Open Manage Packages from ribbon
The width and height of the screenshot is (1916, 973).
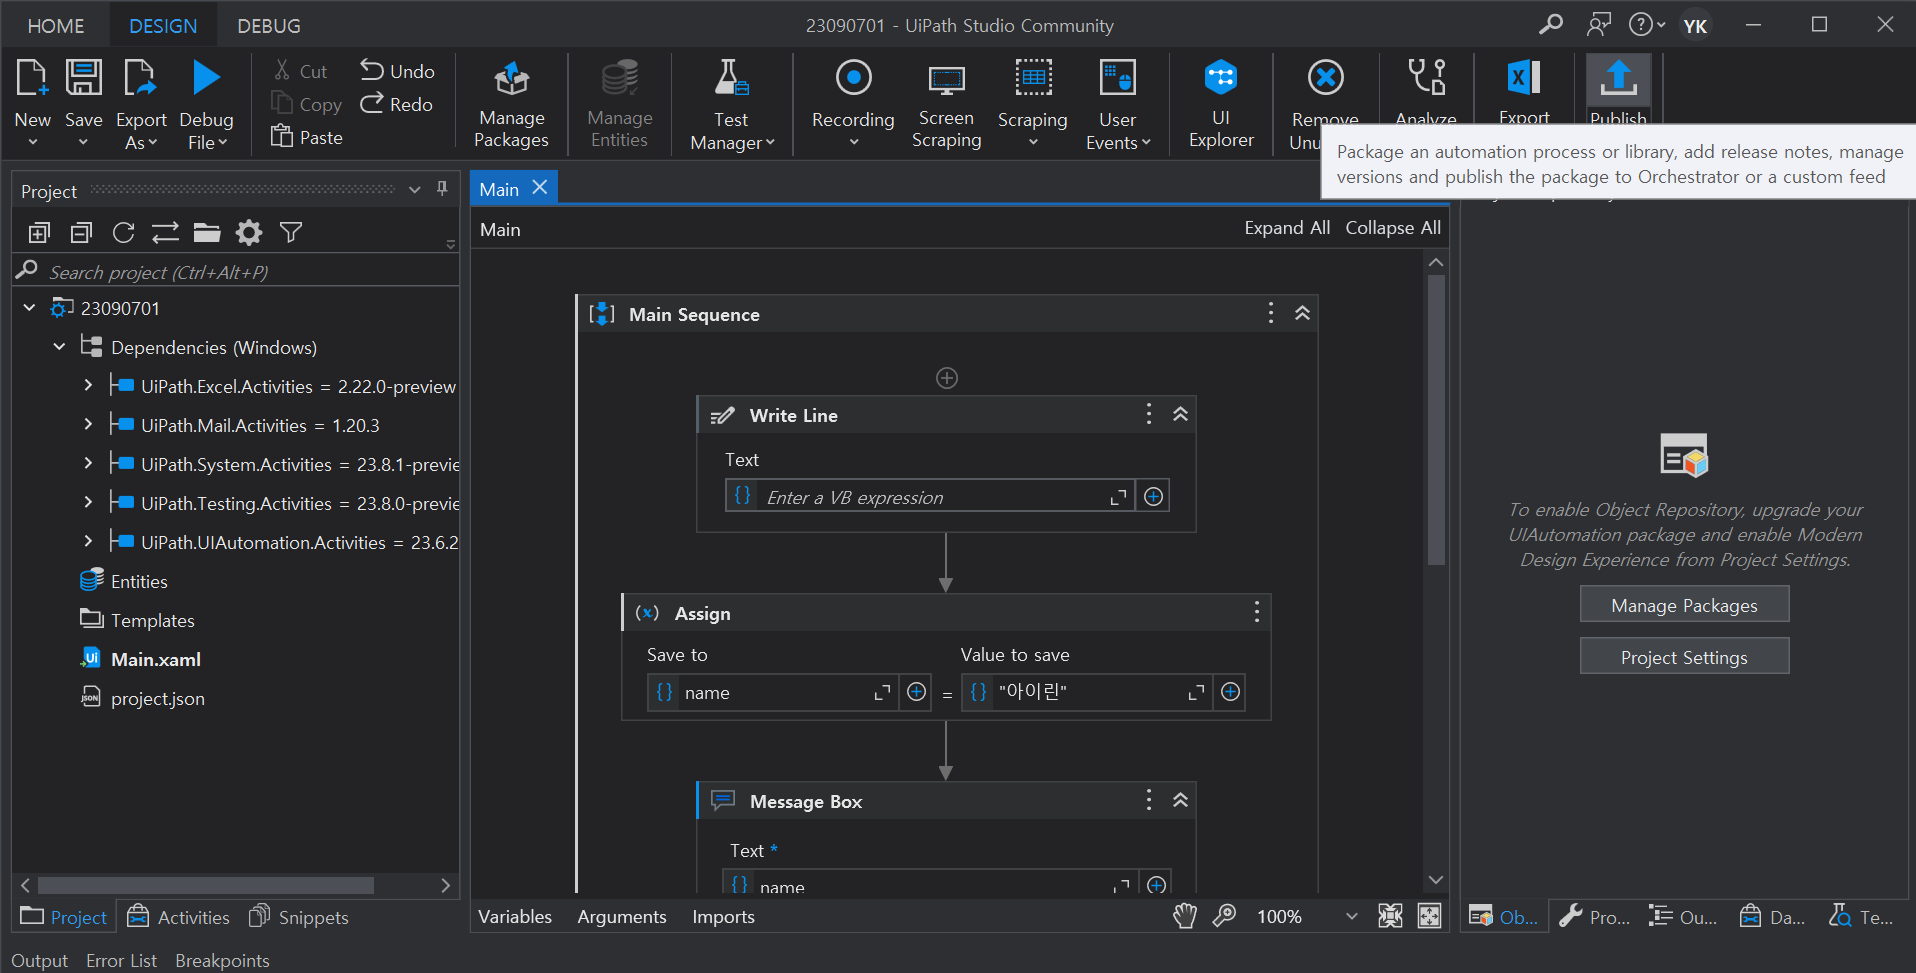(x=511, y=104)
